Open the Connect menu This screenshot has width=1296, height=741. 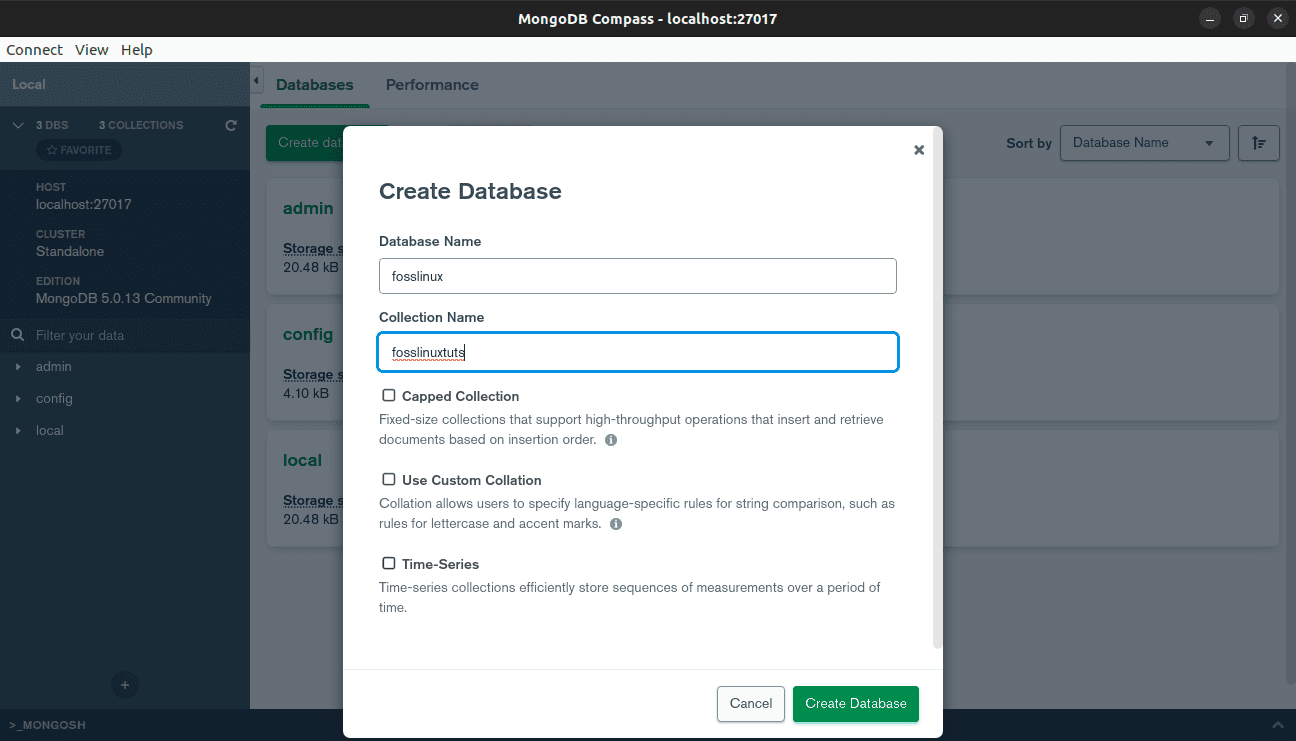coord(34,50)
